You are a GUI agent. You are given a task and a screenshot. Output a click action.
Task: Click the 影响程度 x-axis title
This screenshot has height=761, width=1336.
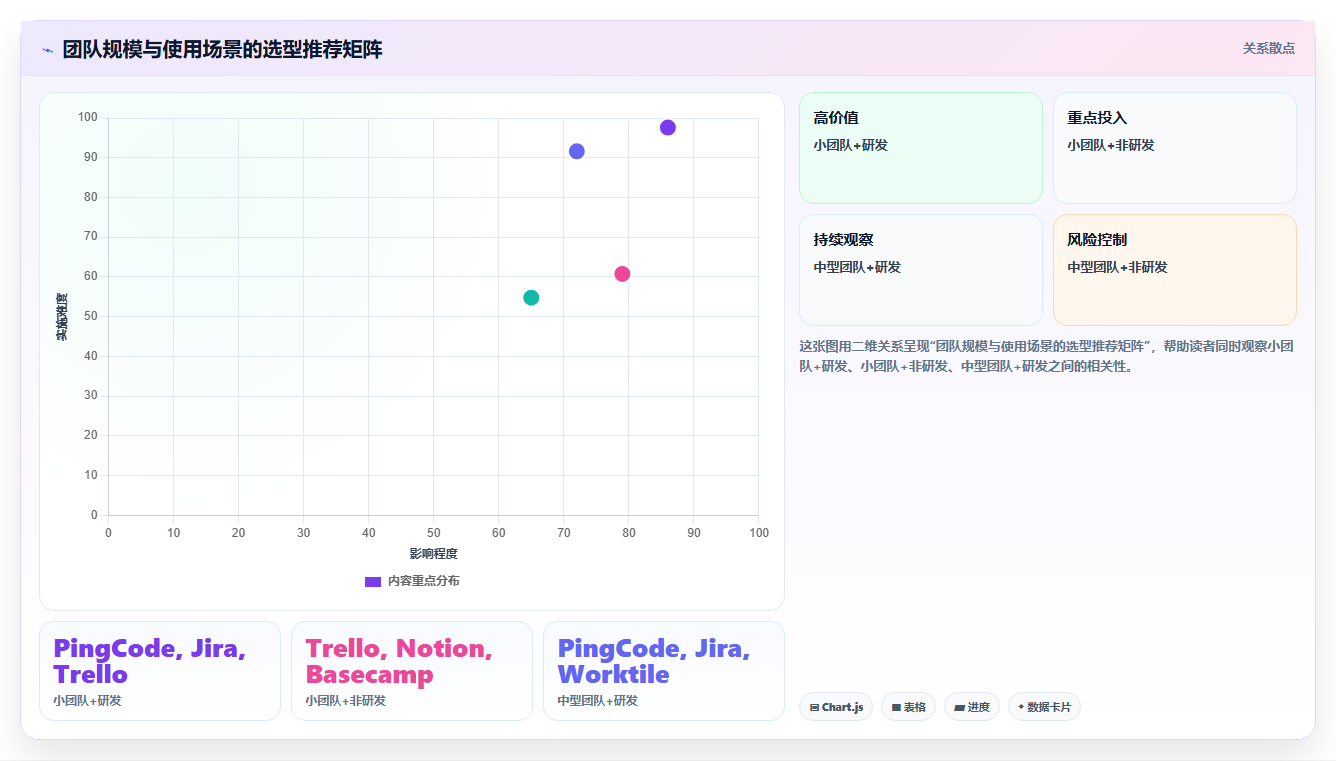coord(433,554)
